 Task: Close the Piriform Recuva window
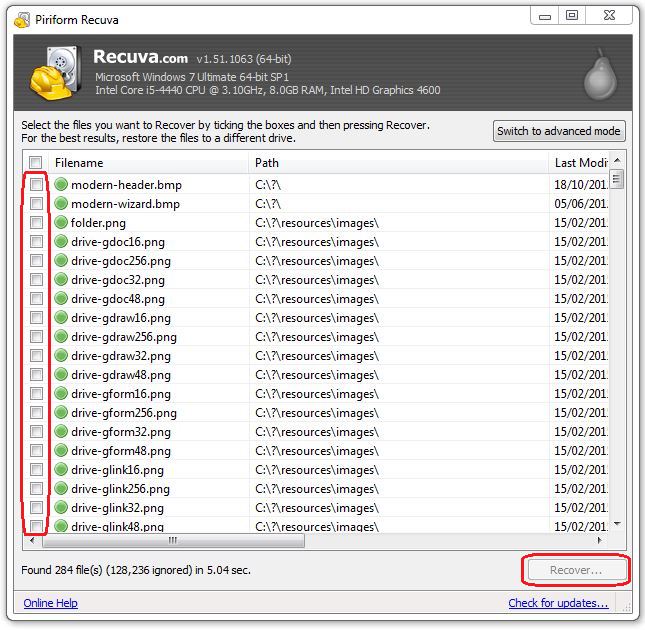point(609,16)
